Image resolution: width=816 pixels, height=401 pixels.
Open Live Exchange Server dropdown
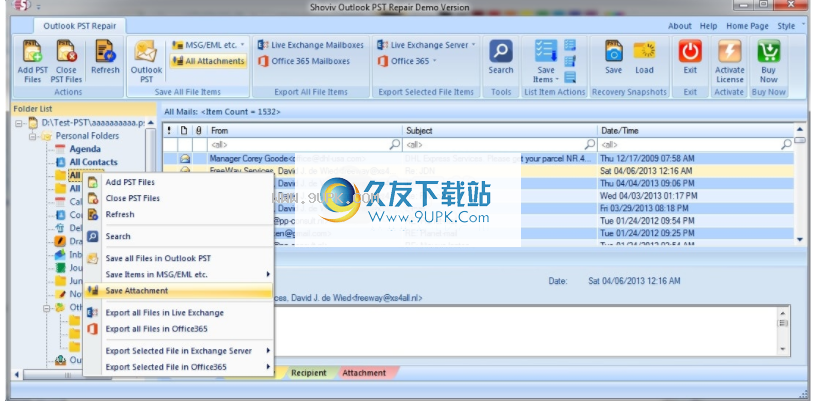(426, 45)
